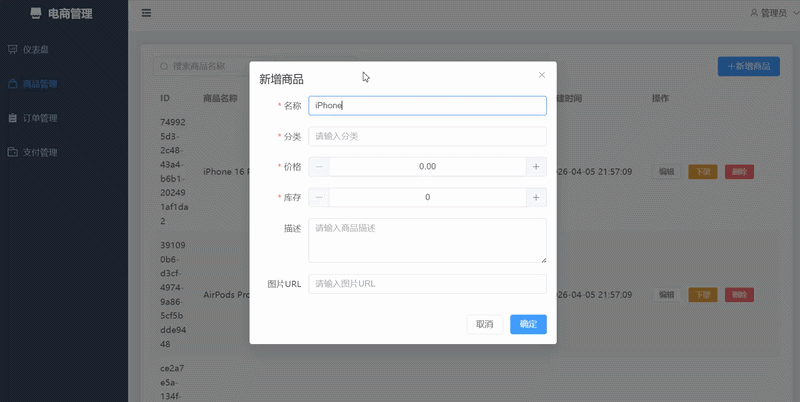The height and width of the screenshot is (402, 800).
Task: Click the hamburger menu collapse icon
Action: click(x=146, y=14)
